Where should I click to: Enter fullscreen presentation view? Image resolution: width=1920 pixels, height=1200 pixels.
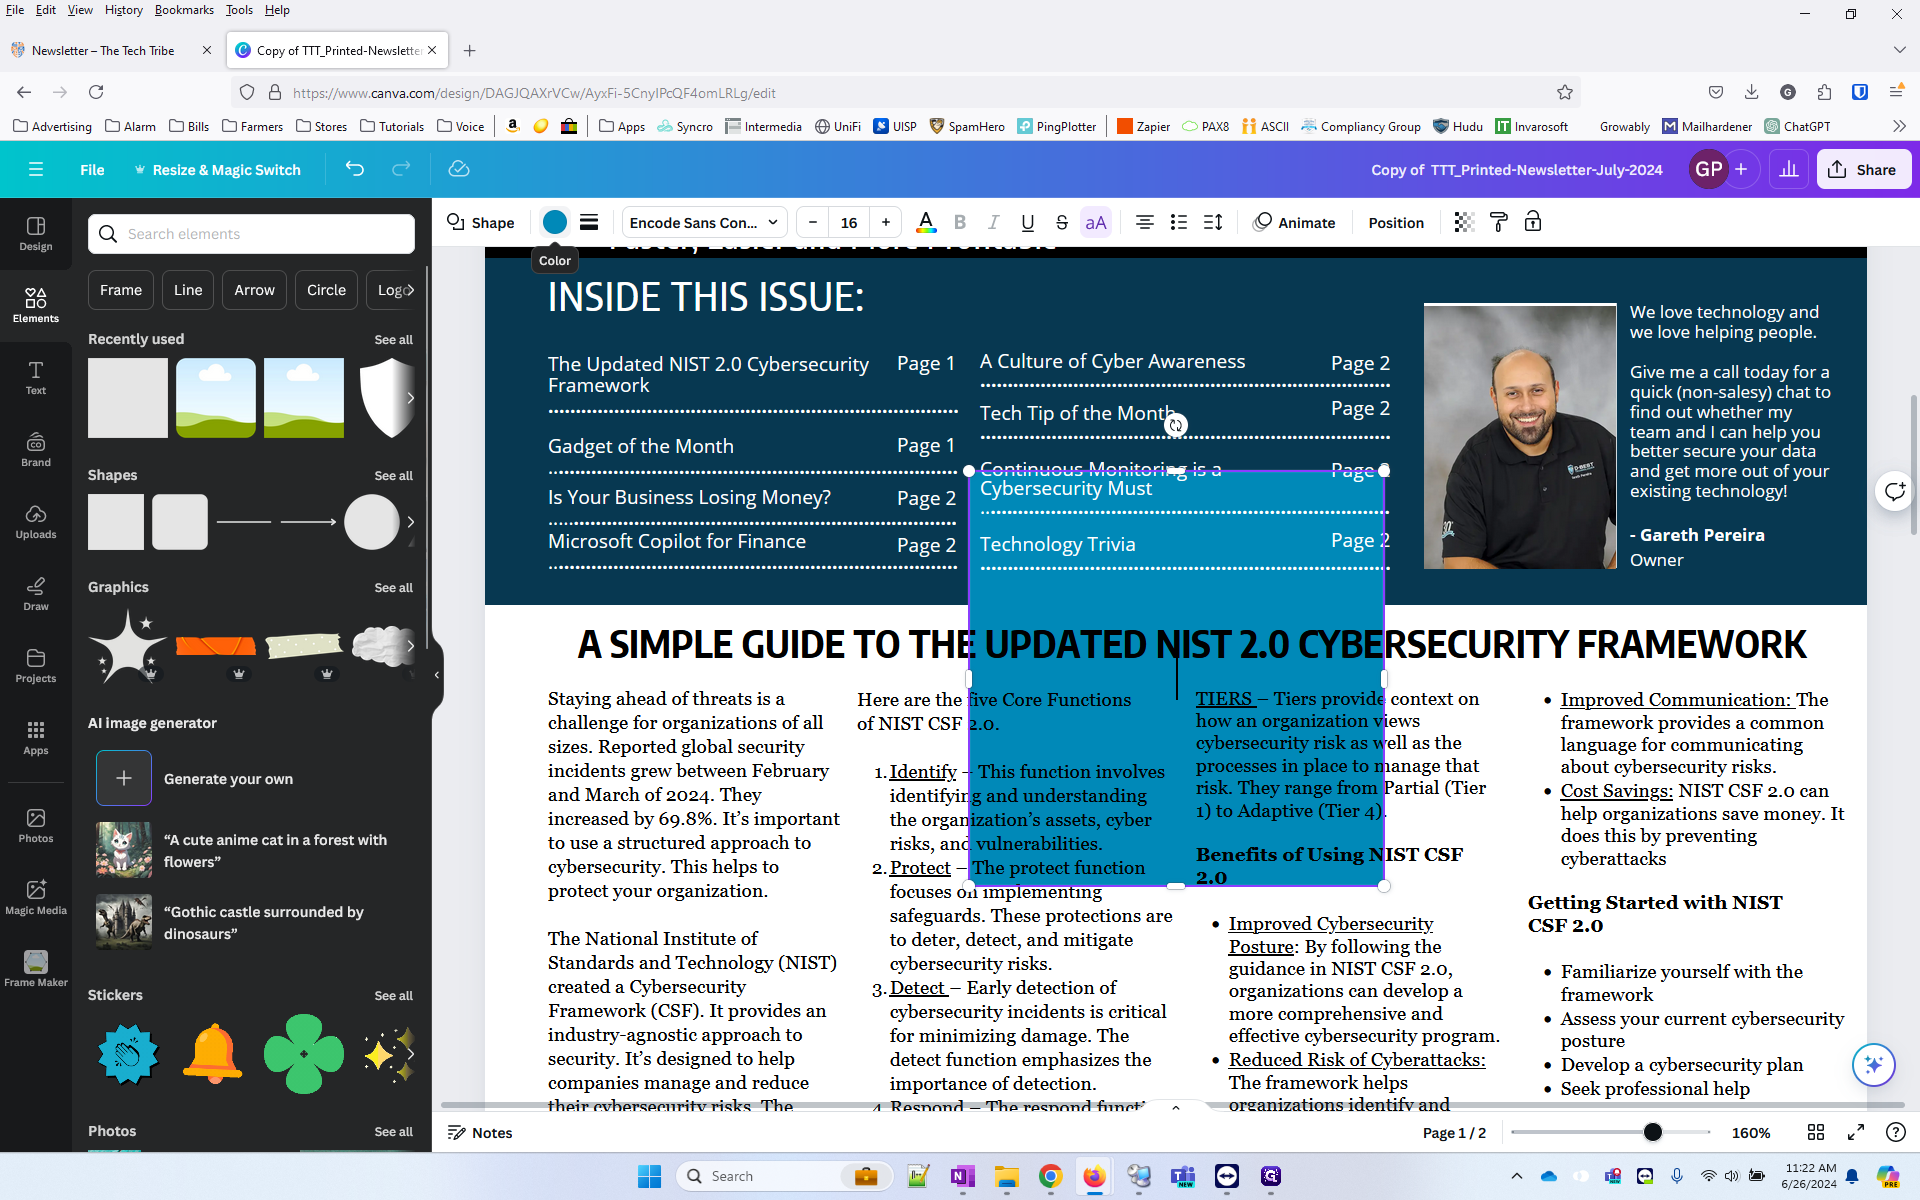[x=1856, y=1132]
